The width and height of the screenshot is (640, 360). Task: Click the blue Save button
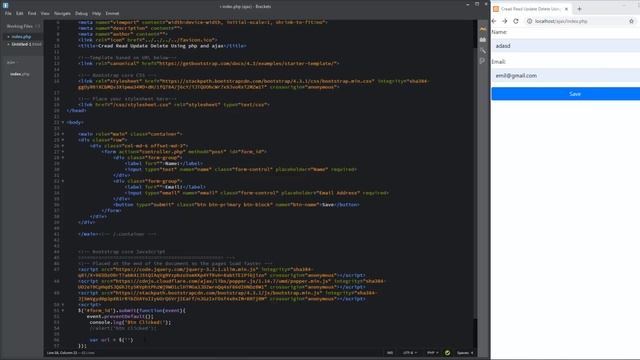(x=566, y=94)
